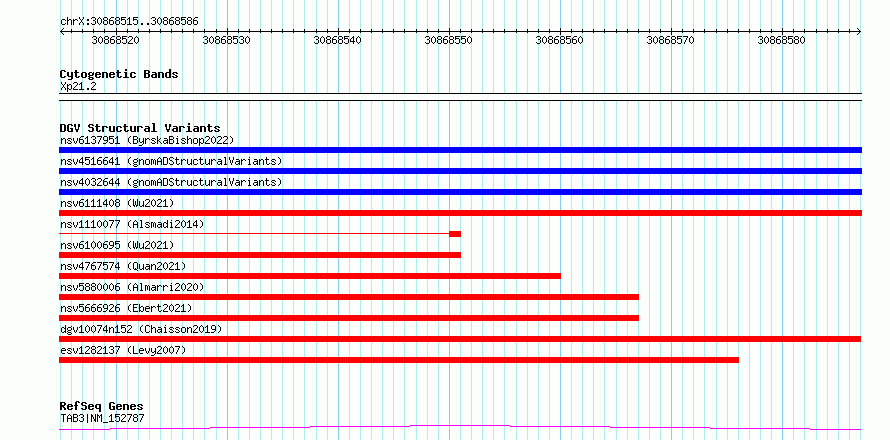Open gene label TAB3|NM_152787

(102, 419)
